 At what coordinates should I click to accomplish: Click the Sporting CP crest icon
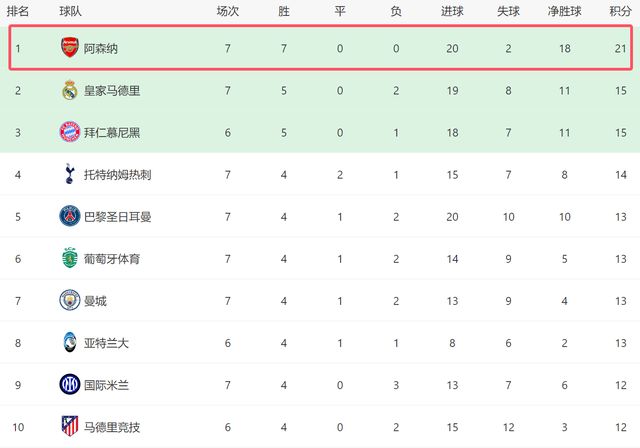68,259
